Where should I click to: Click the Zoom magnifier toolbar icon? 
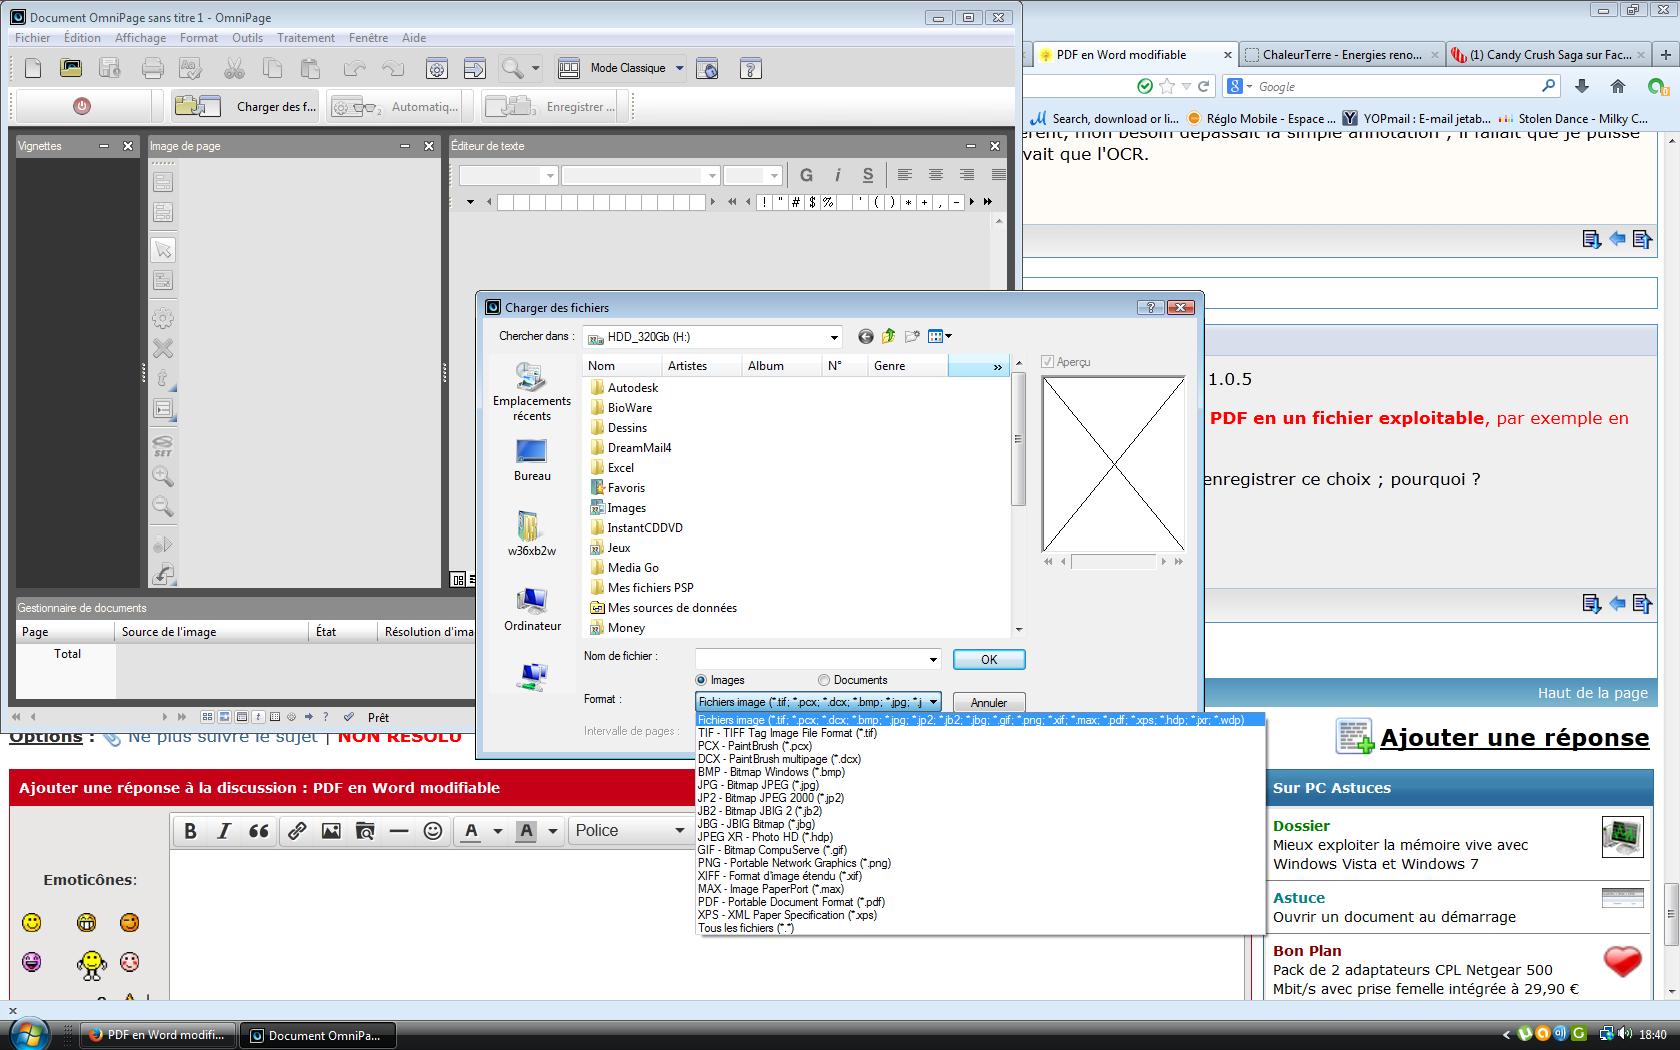(x=512, y=68)
